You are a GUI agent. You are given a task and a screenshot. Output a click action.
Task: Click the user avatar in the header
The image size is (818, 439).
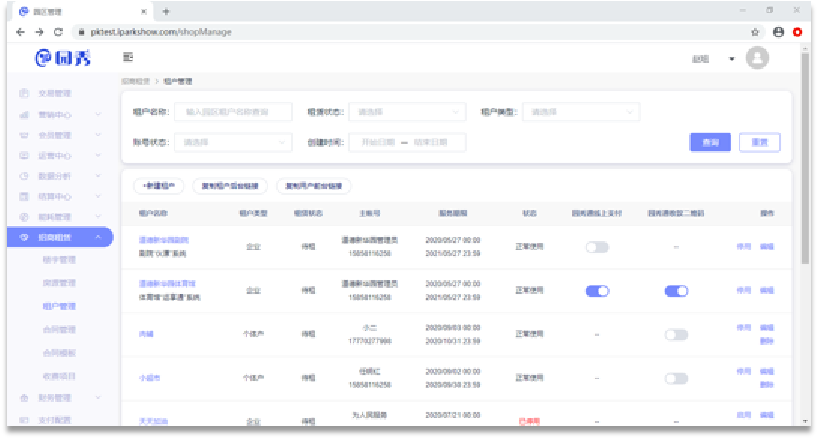757,58
